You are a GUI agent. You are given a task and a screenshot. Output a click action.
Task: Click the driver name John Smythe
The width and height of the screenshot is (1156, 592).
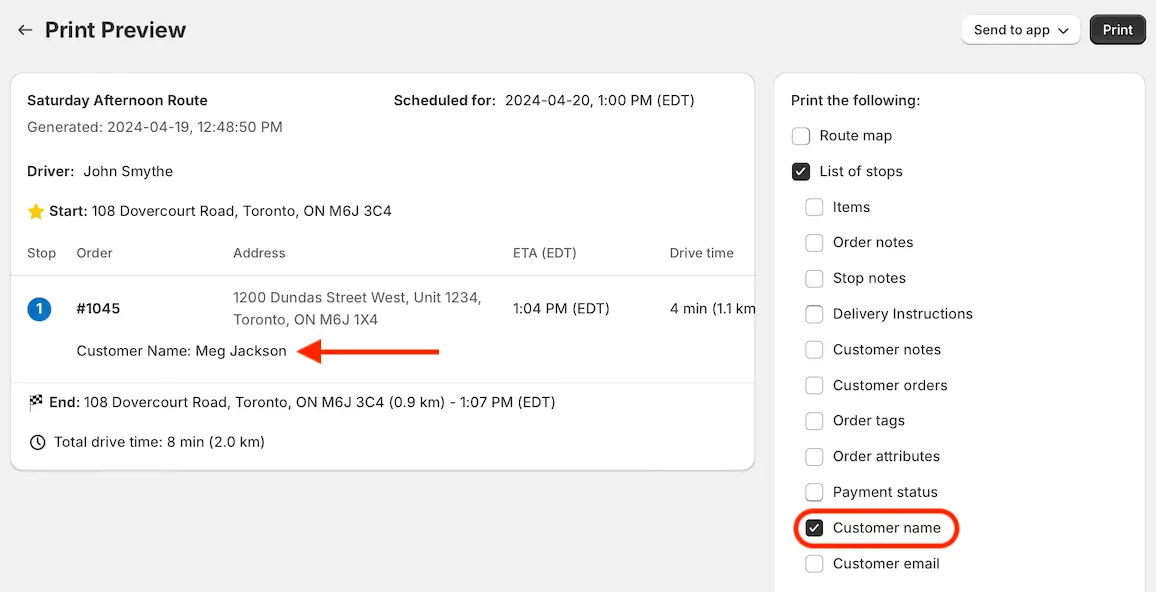point(128,172)
